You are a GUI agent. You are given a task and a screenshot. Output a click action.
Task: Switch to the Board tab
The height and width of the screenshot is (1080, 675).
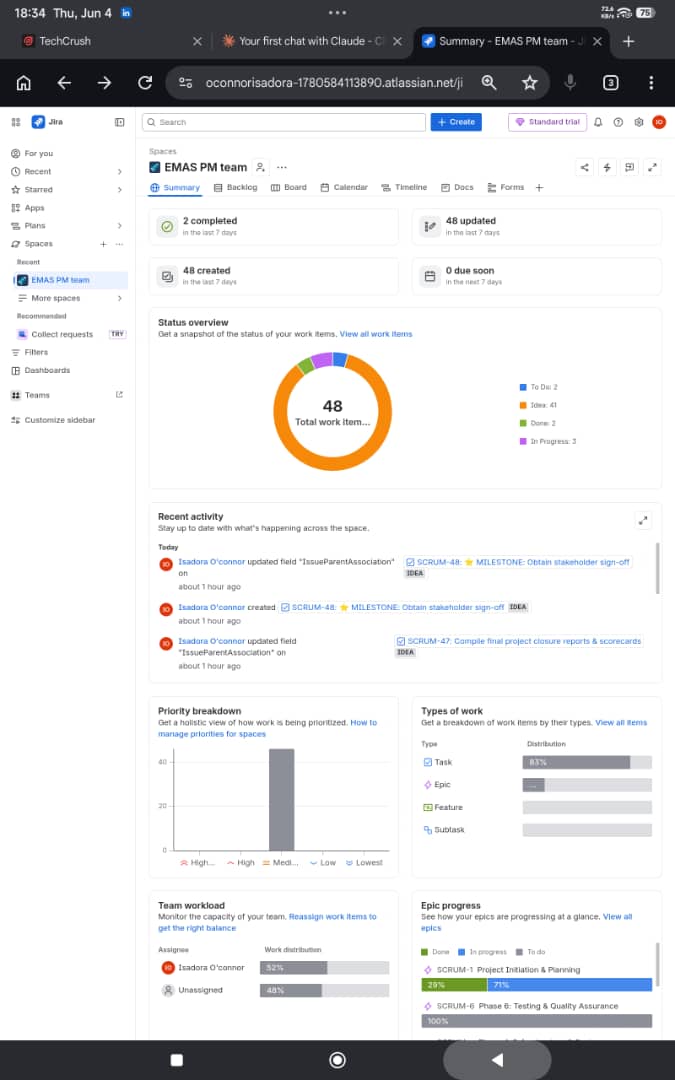coord(289,187)
